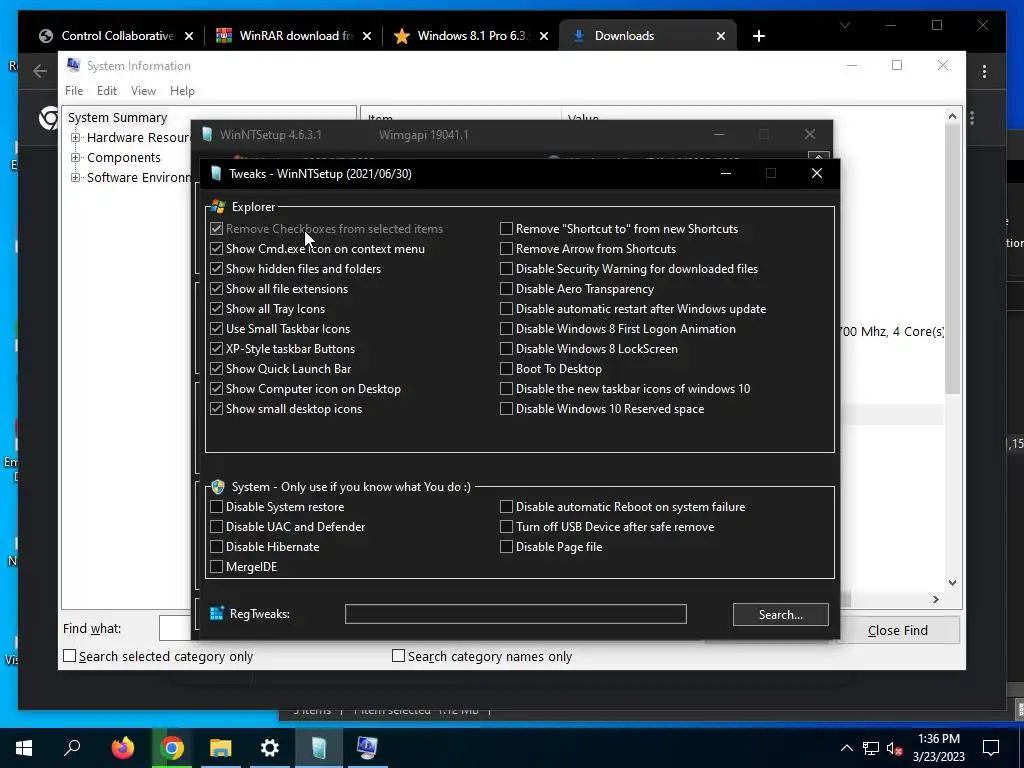
Task: Open the Help menu in System Information
Action: [x=182, y=91]
